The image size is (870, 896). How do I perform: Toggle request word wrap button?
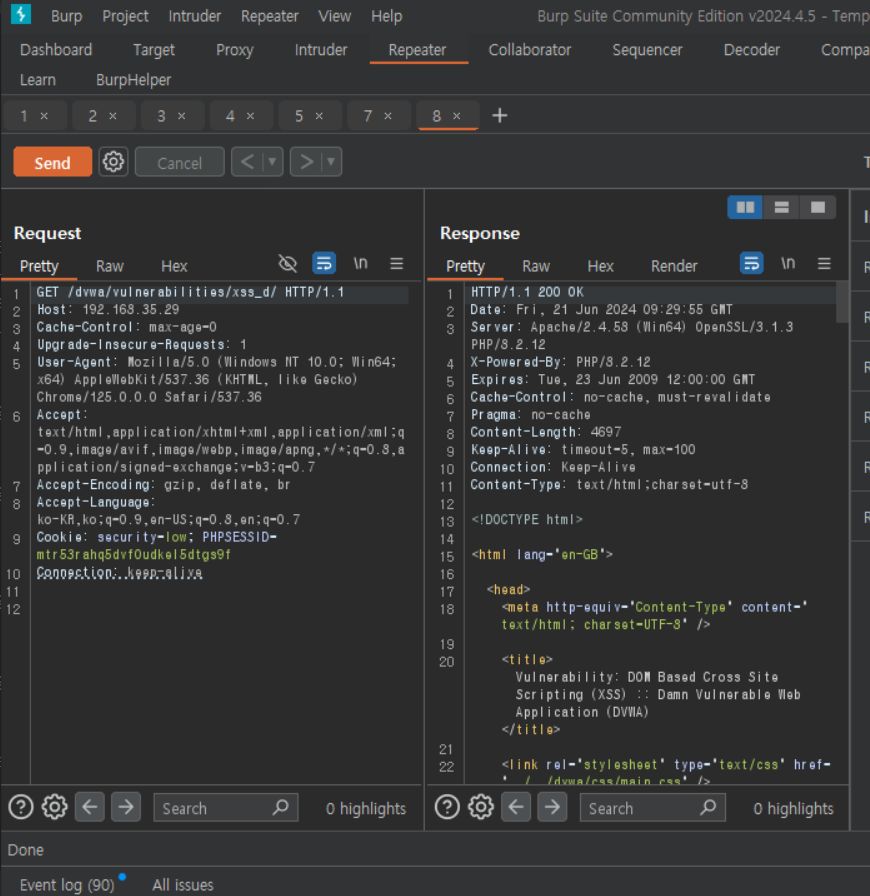[x=324, y=264]
